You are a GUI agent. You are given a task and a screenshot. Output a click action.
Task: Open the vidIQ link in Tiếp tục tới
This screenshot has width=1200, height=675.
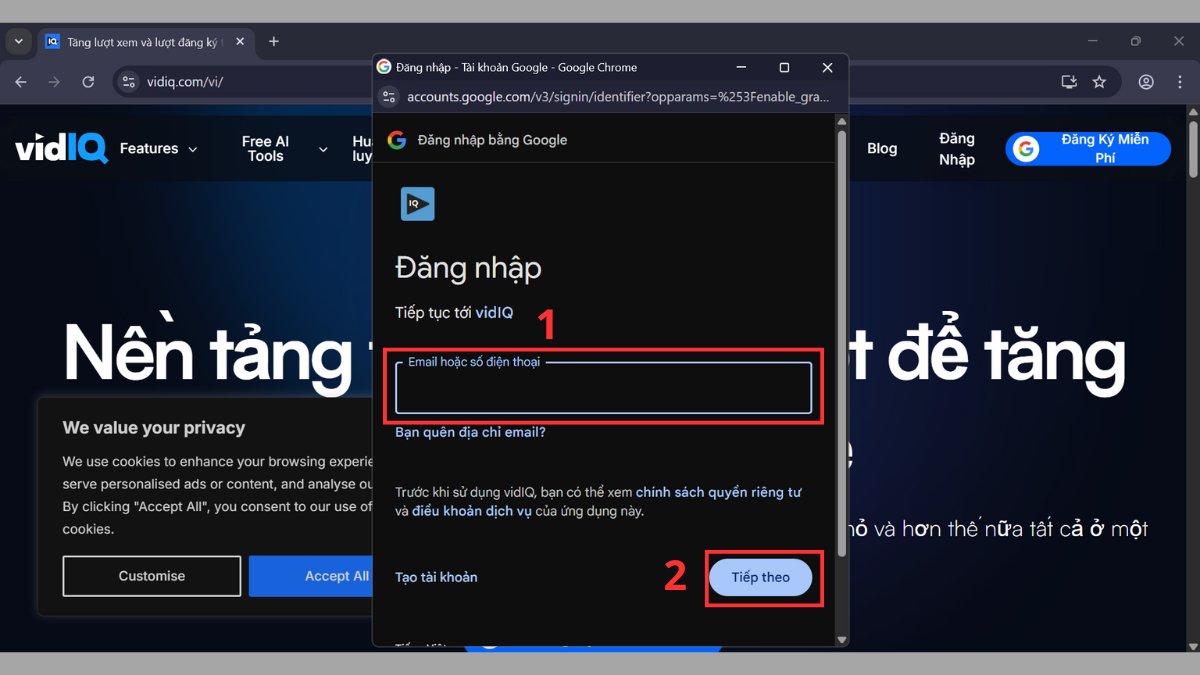tap(494, 312)
